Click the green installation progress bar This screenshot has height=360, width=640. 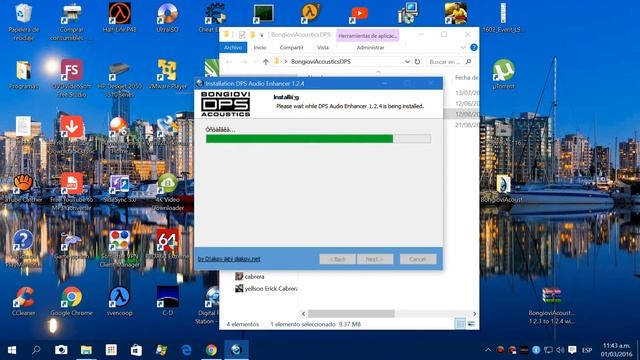[x=318, y=139]
